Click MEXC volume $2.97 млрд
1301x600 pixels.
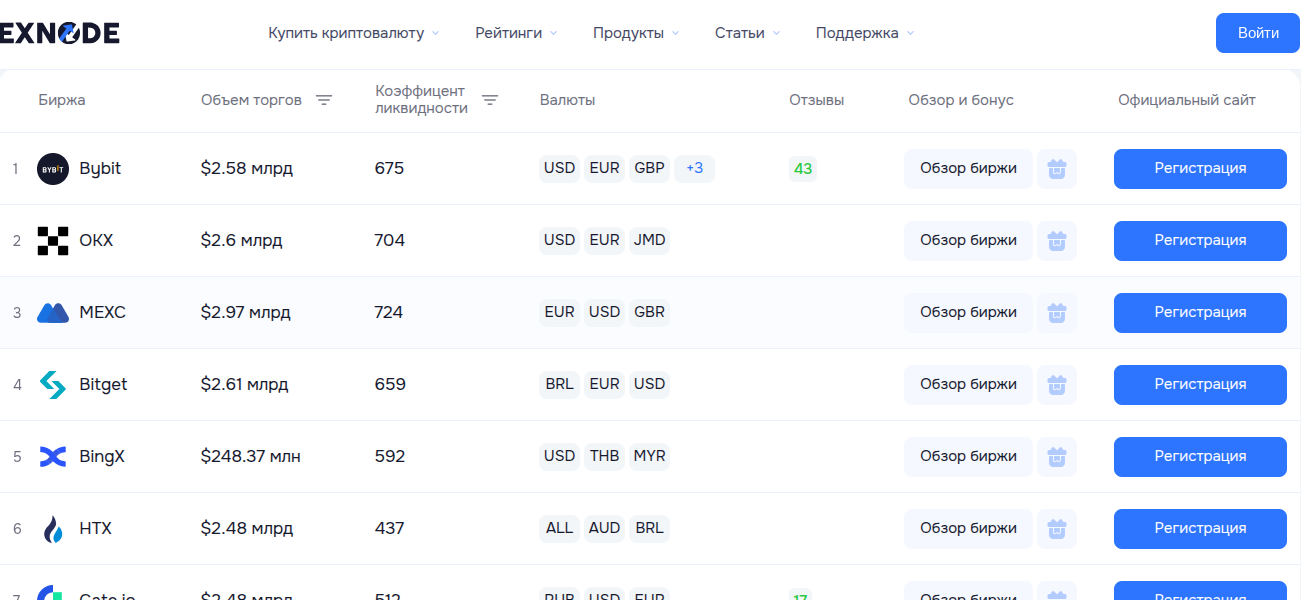coord(246,313)
